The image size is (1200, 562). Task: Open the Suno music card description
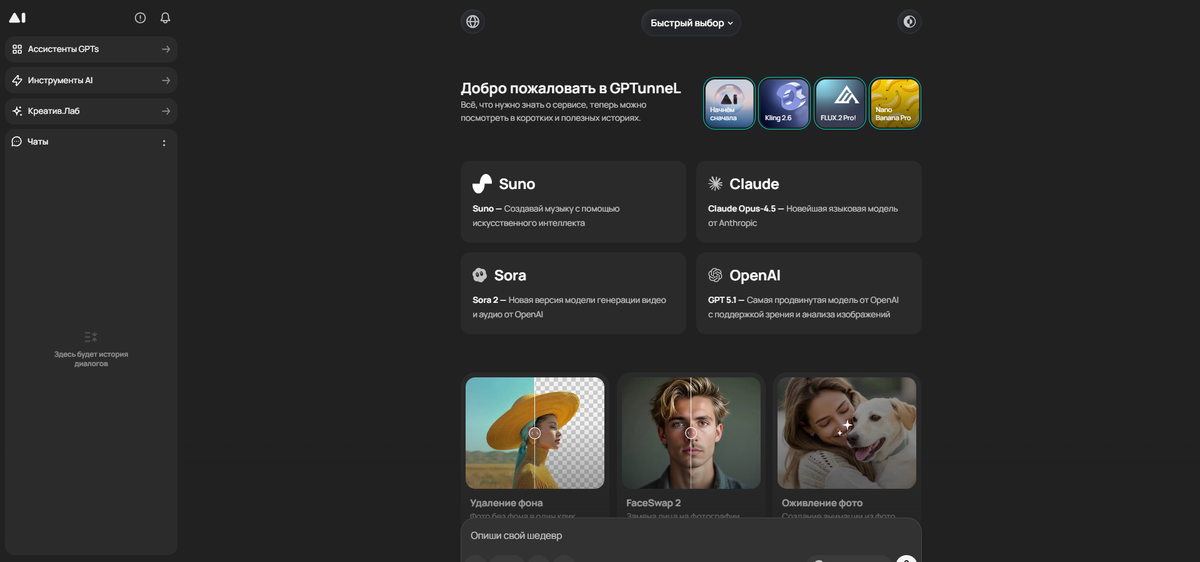546,216
